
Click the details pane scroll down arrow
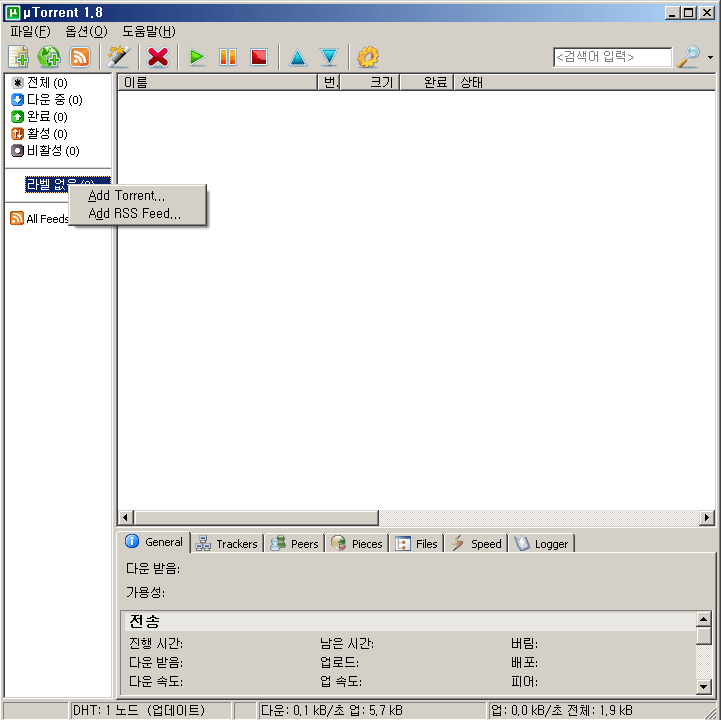click(704, 687)
